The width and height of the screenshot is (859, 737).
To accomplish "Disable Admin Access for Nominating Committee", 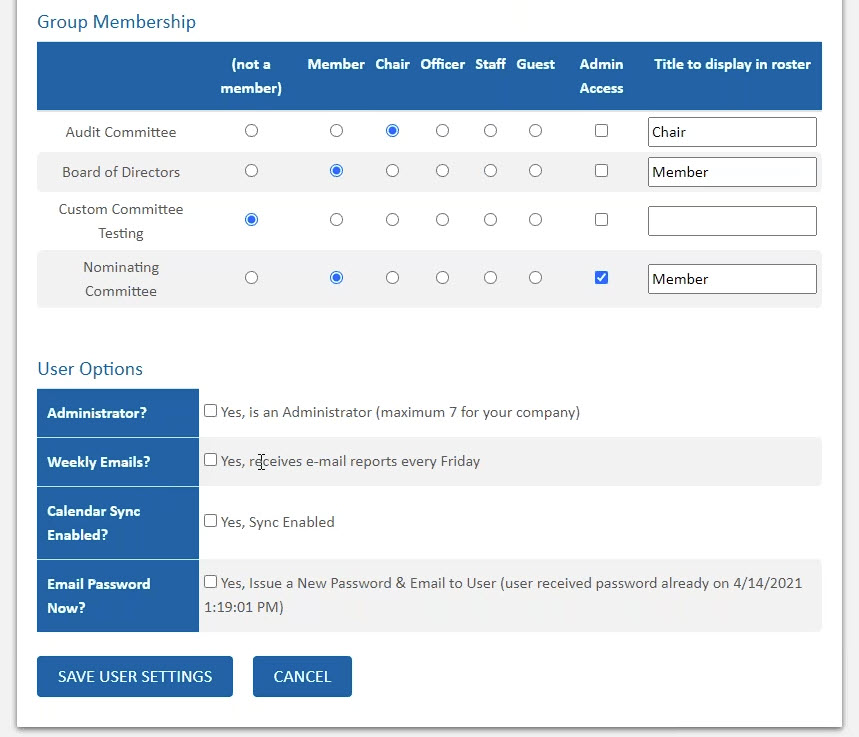I will (602, 278).
